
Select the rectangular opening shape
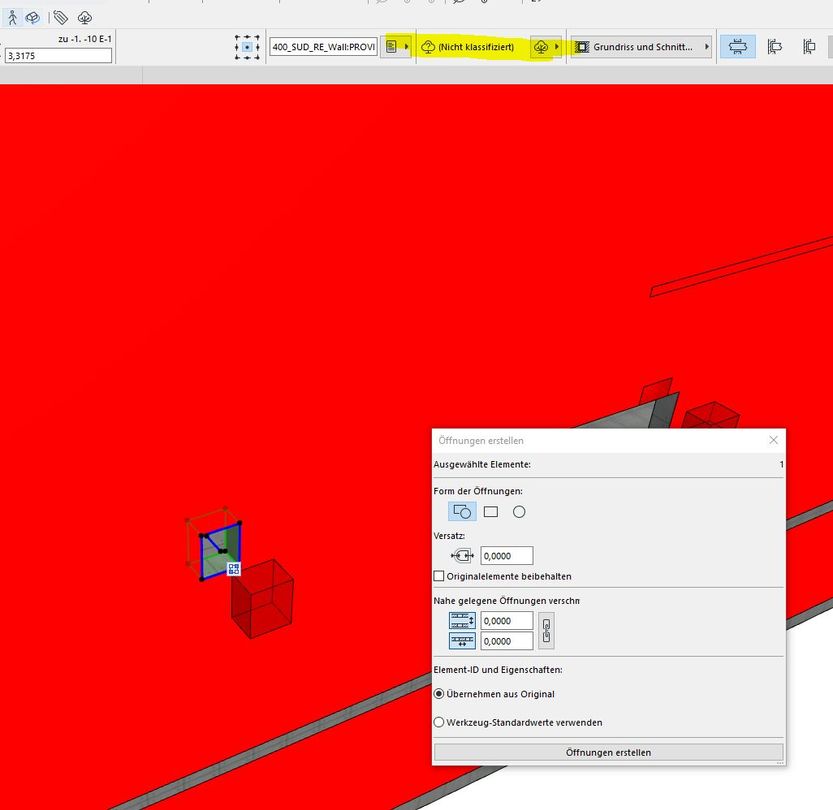pos(490,511)
